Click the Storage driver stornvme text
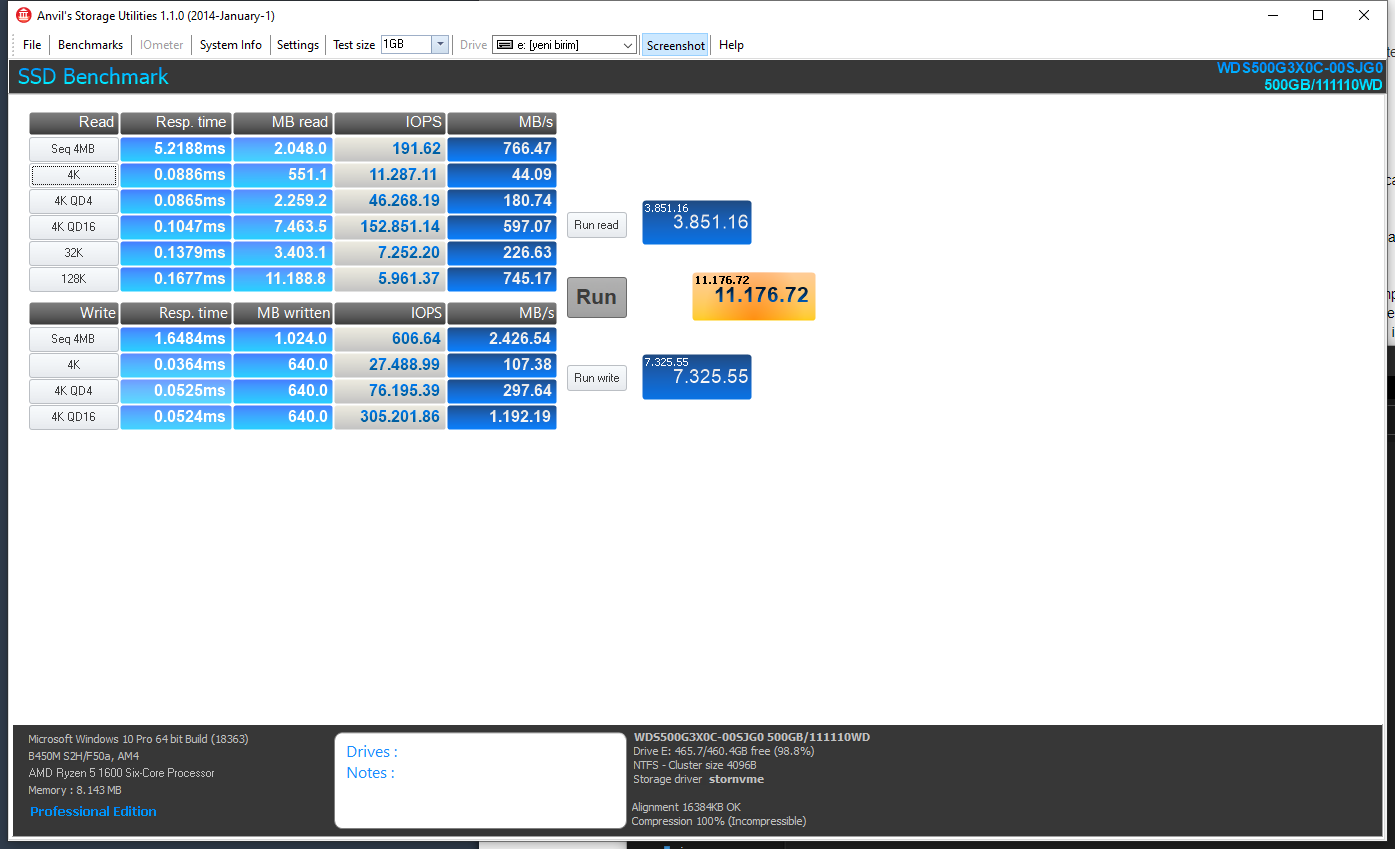The width and height of the screenshot is (1395, 849). [x=698, y=779]
